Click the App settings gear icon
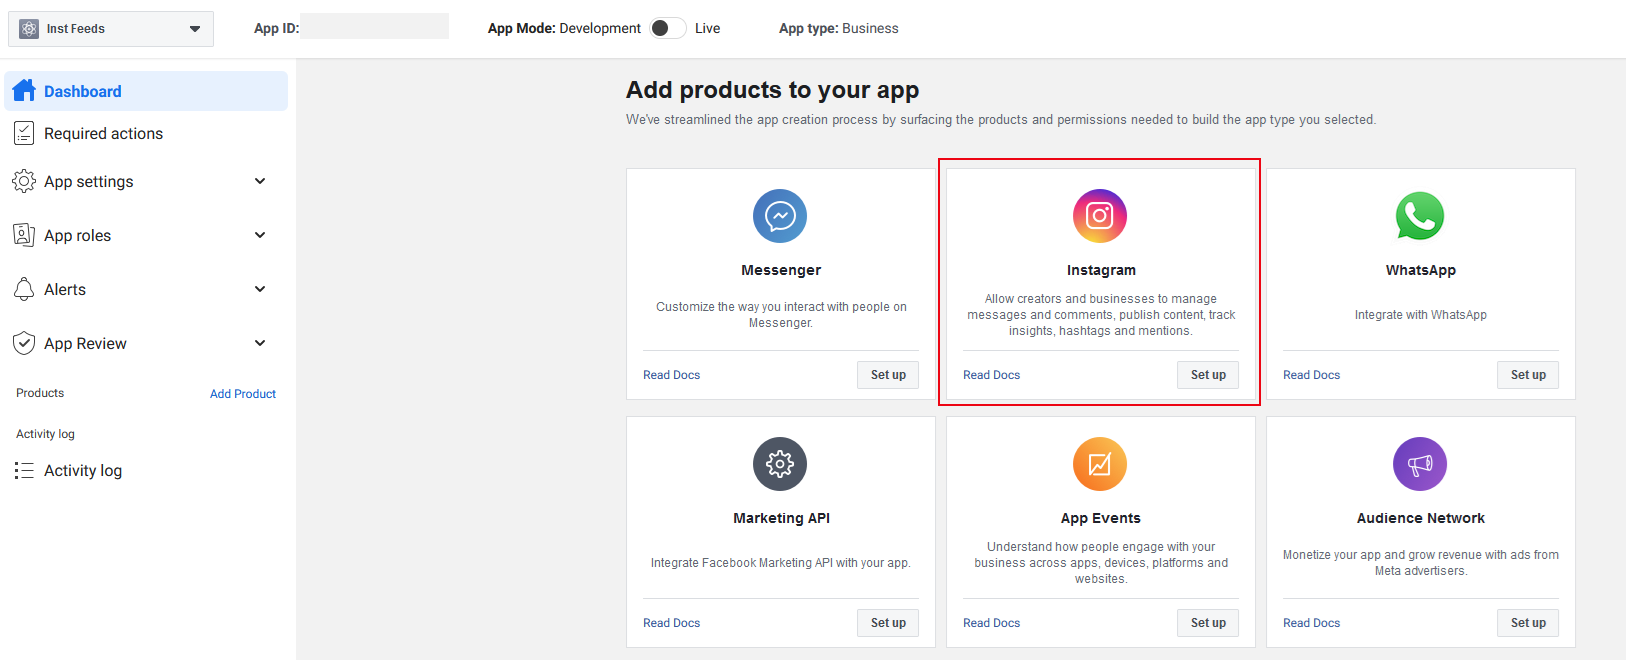This screenshot has width=1626, height=660. (24, 181)
